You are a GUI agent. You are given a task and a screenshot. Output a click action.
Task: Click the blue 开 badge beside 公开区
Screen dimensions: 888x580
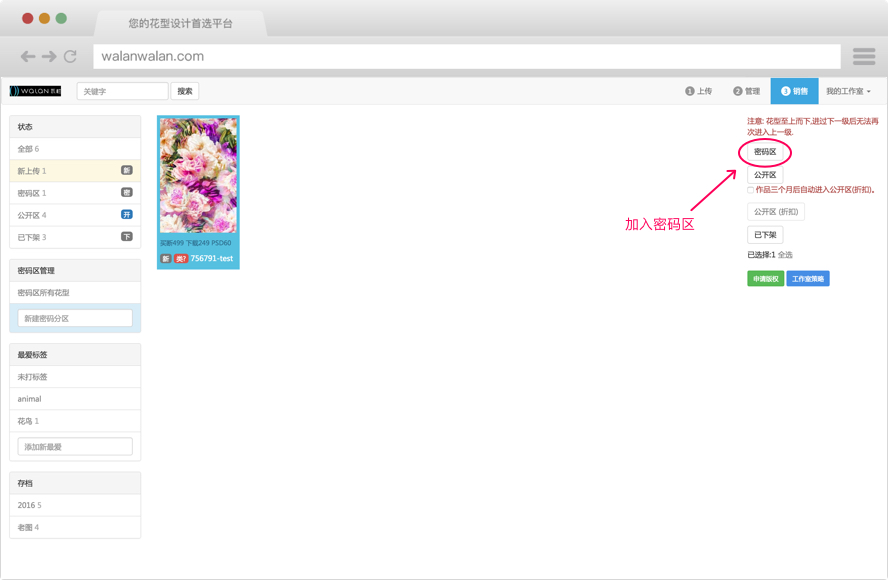pos(127,215)
